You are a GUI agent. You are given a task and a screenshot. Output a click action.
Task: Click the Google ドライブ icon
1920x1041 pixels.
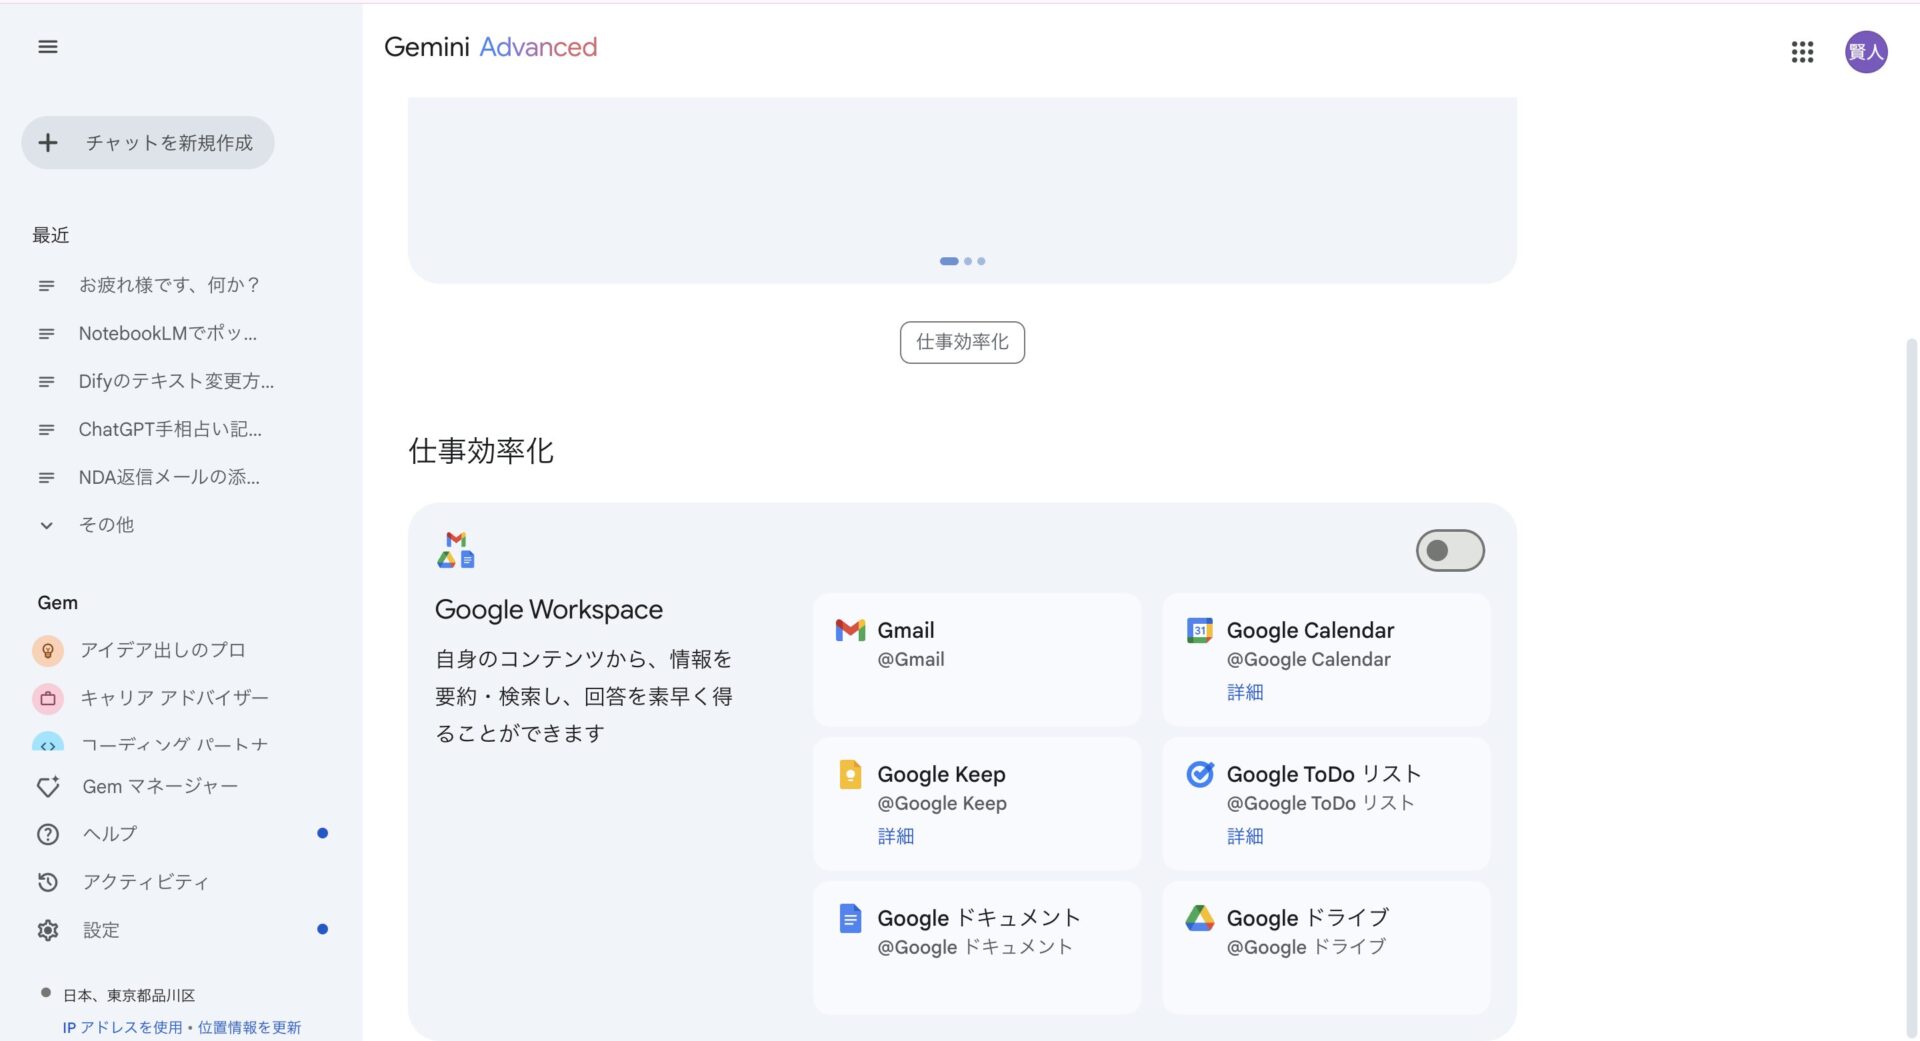pos(1199,918)
